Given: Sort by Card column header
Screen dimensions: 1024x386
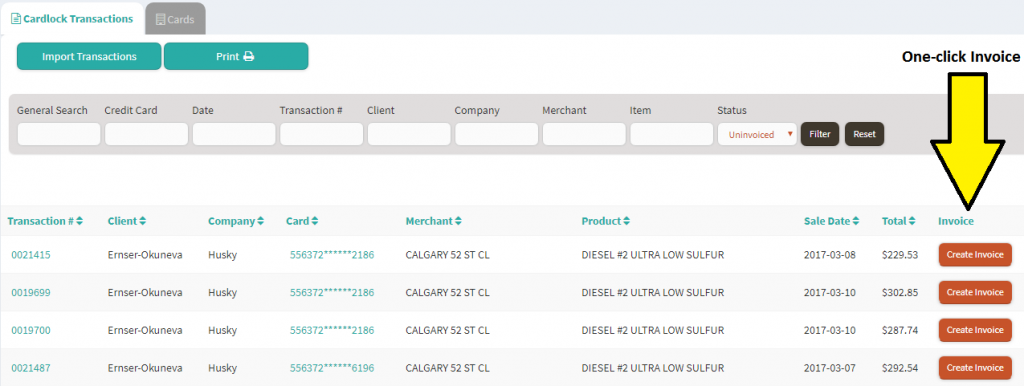Looking at the screenshot, I should click(x=302, y=221).
